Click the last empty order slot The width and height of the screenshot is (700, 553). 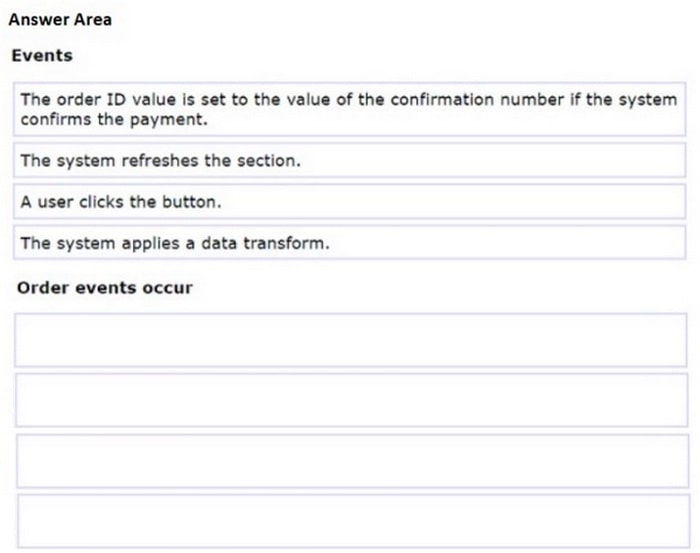[x=350, y=521]
